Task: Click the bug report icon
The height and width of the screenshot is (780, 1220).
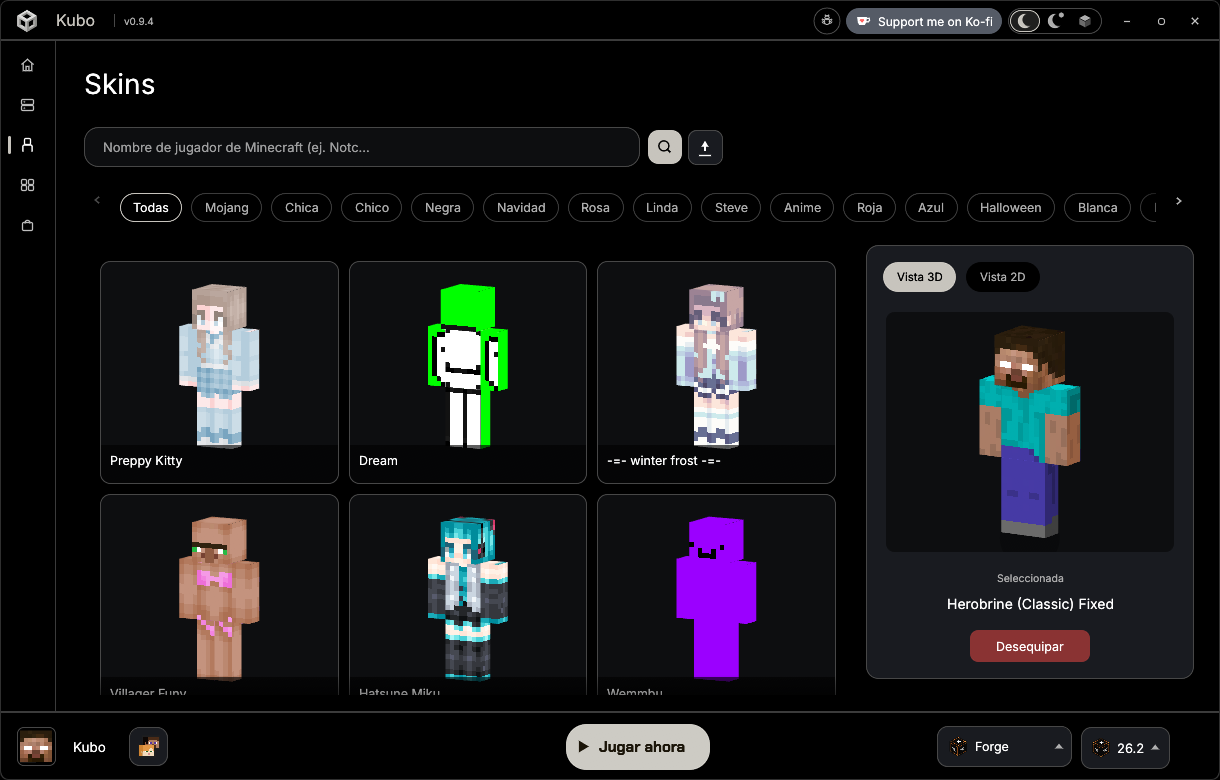Action: click(x=827, y=21)
